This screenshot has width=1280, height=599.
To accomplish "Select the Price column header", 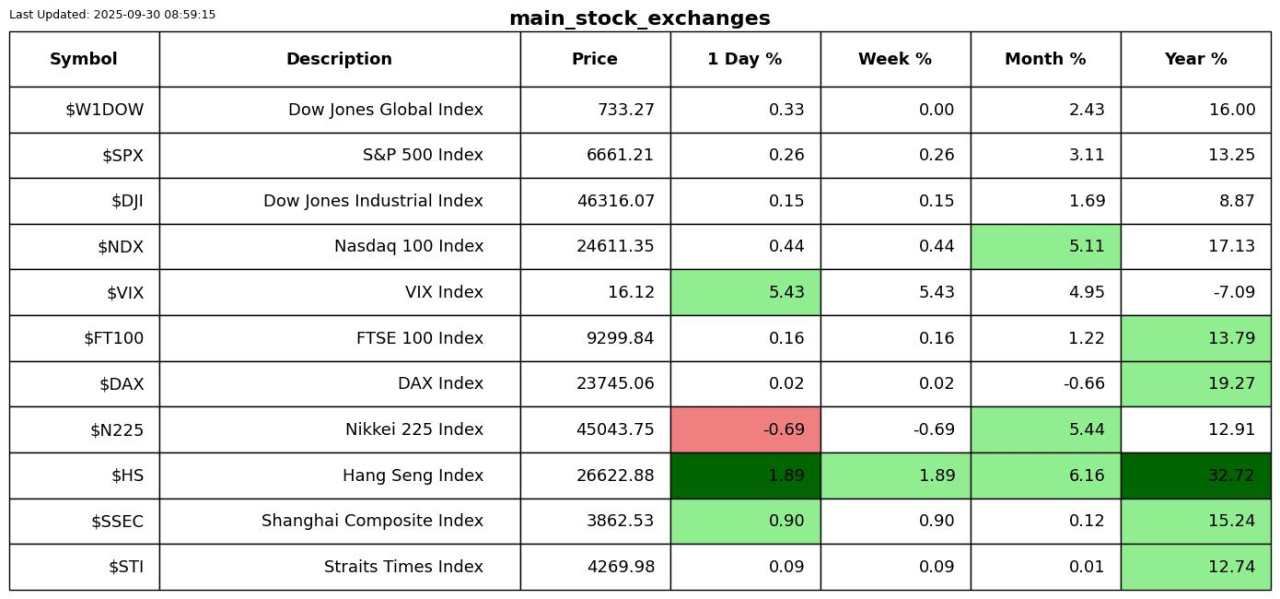I will [x=595, y=59].
